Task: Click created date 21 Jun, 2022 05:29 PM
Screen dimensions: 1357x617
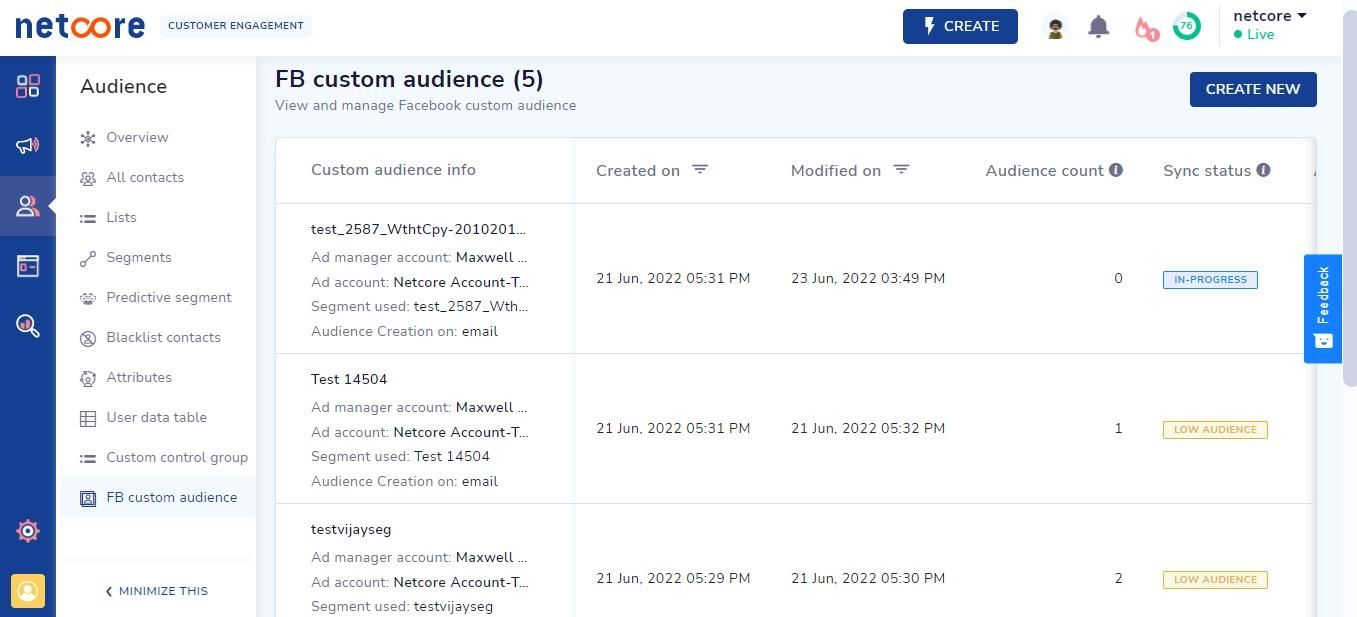Action: pyautogui.click(x=673, y=578)
